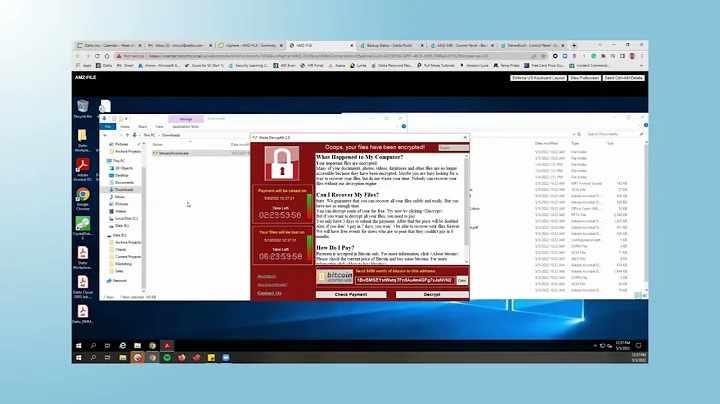Bookmark this page with star icon

[x=543, y=56]
